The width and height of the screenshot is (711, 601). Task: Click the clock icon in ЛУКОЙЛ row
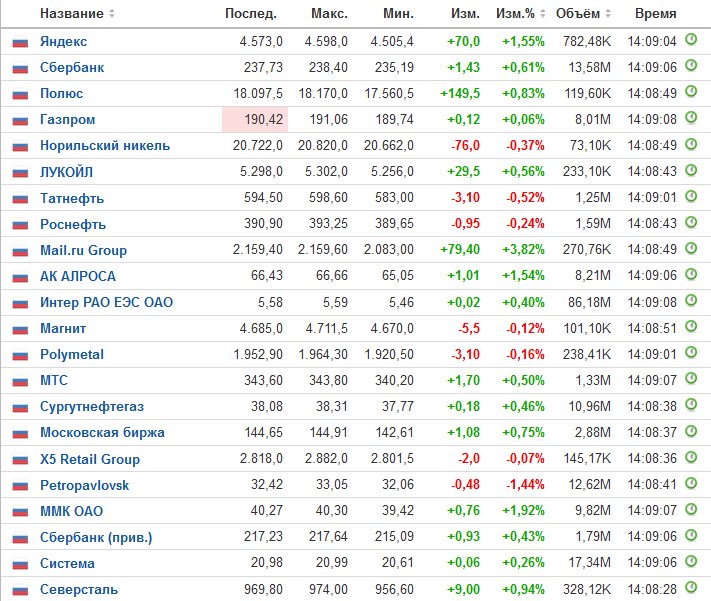[691, 170]
